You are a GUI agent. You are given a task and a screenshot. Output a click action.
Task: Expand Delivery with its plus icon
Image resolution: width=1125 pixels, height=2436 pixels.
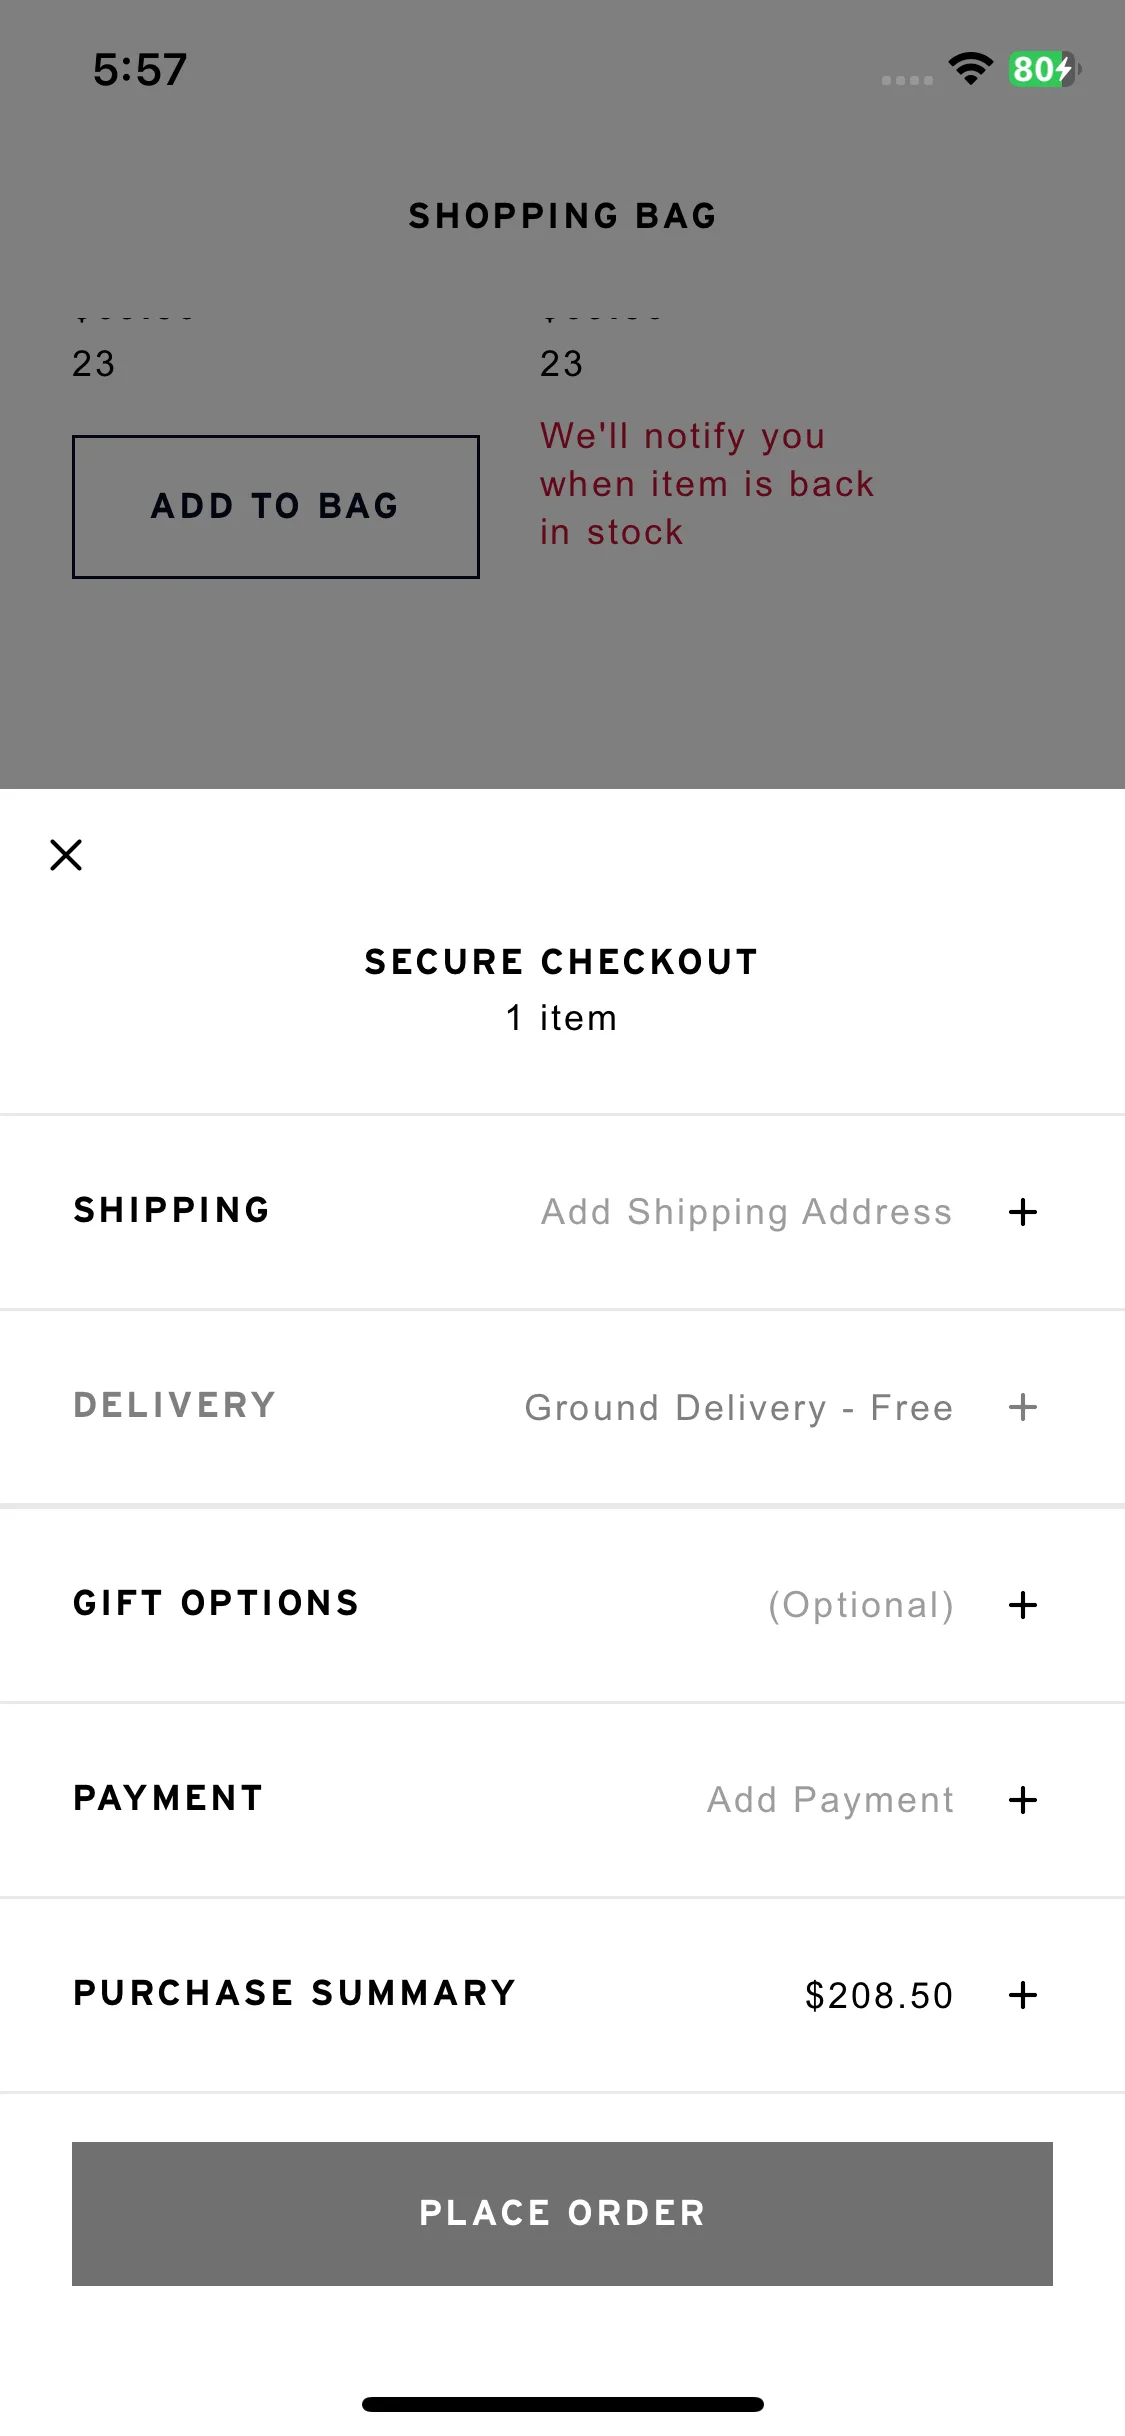tap(1022, 1407)
